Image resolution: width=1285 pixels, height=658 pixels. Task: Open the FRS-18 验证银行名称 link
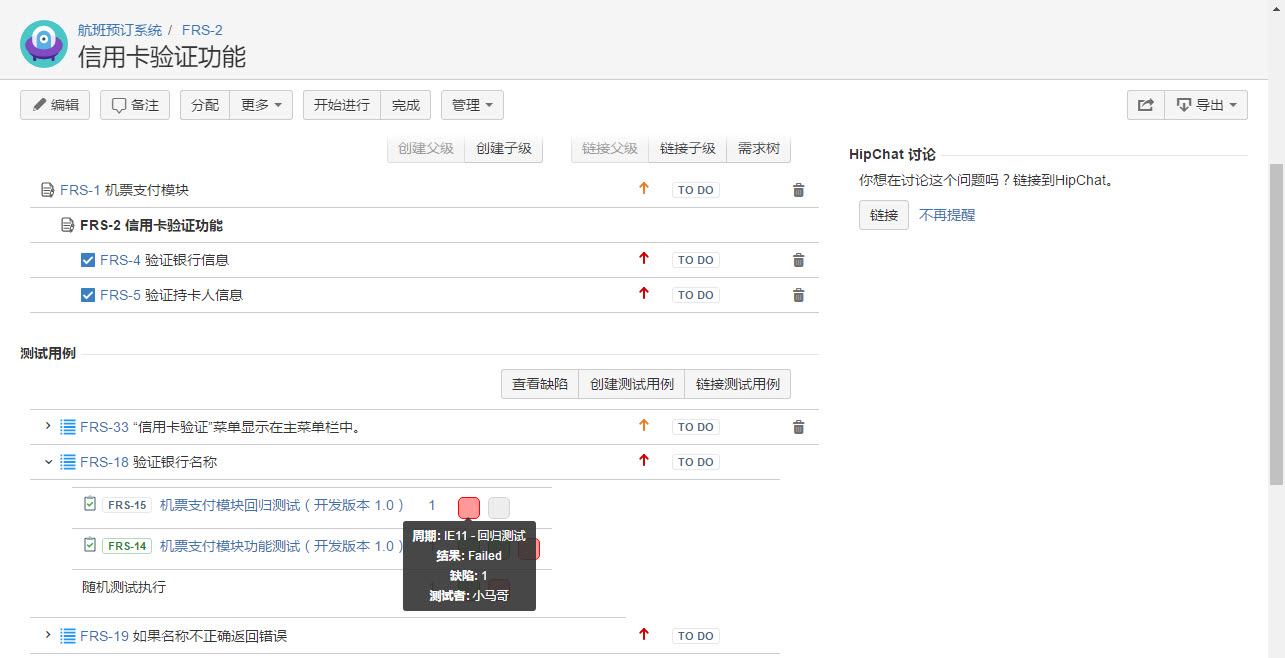[x=148, y=462]
